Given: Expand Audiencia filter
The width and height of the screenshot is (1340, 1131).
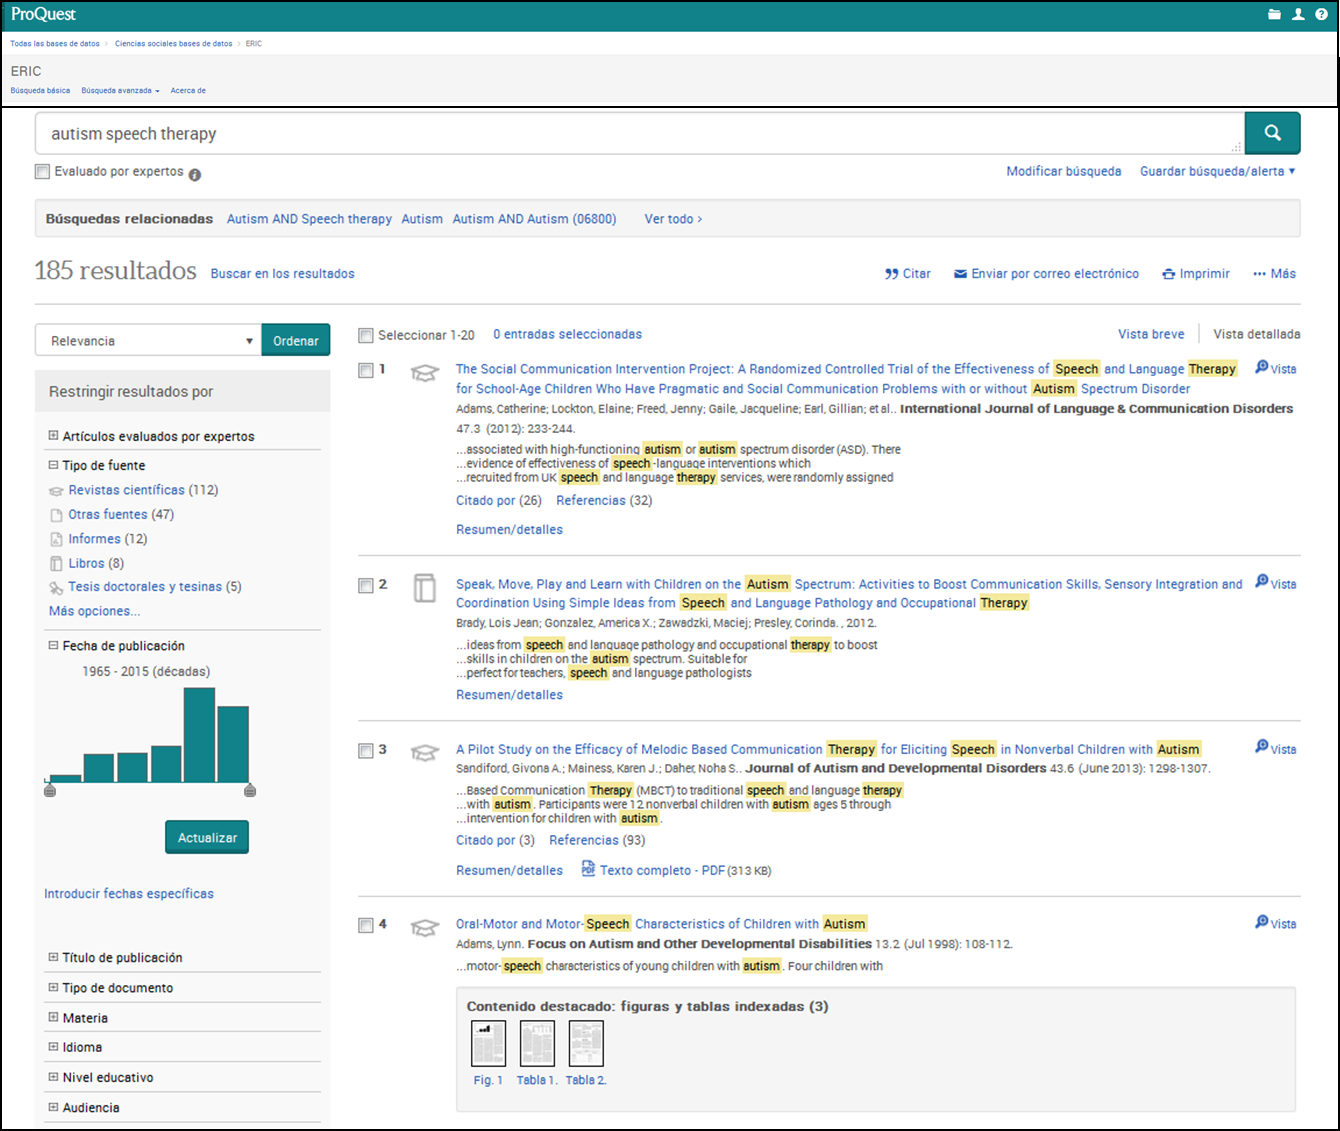Looking at the screenshot, I should pos(53,1107).
